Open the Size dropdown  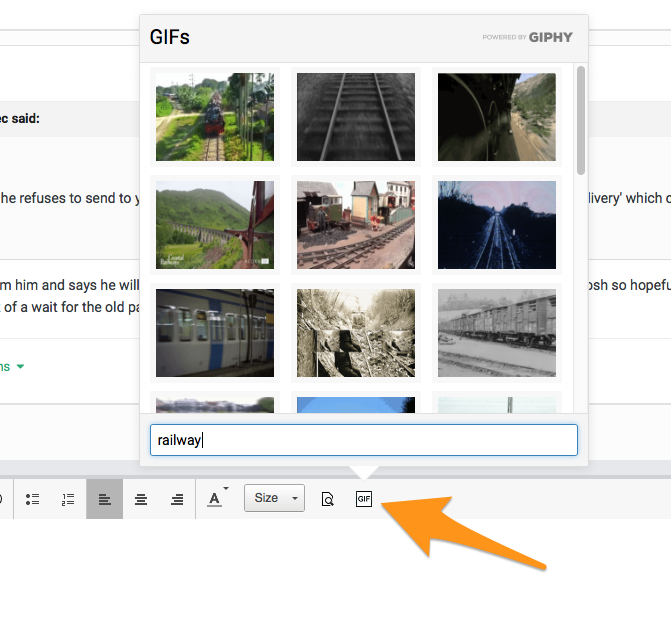click(274, 498)
